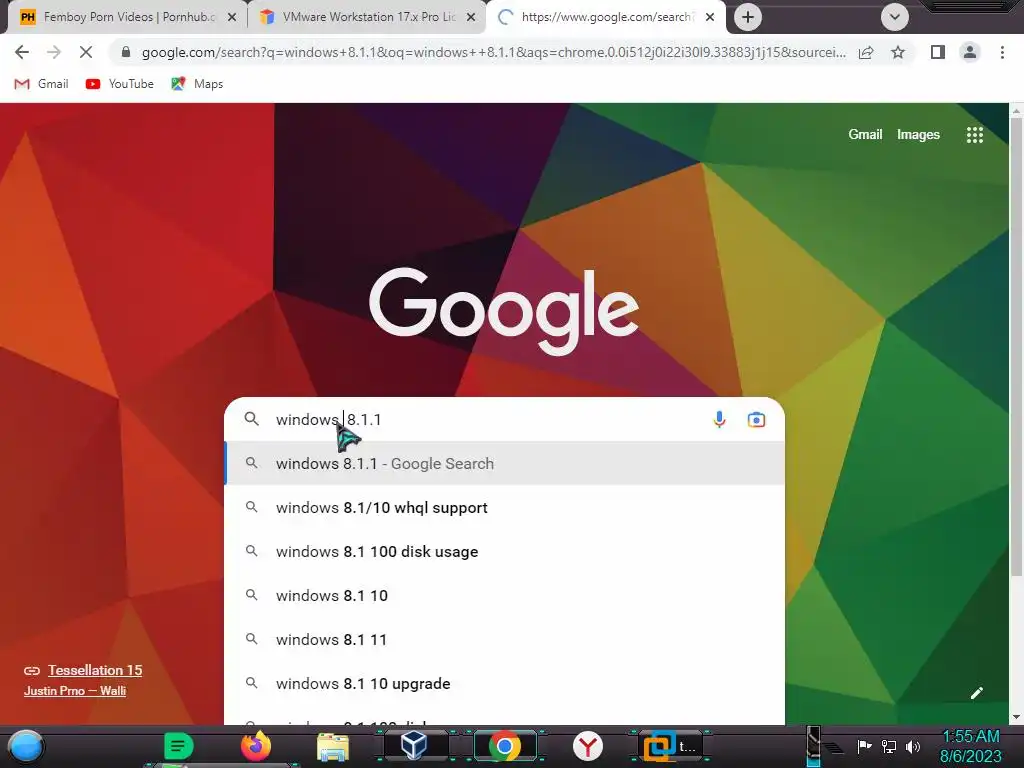Select suggestion "windows 8.1 100 disk usage"

504,551
